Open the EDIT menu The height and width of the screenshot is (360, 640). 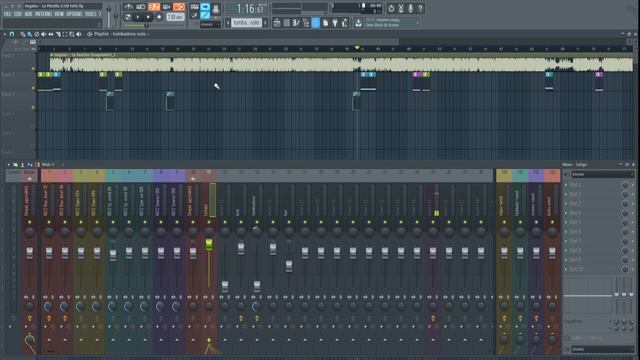18,14
